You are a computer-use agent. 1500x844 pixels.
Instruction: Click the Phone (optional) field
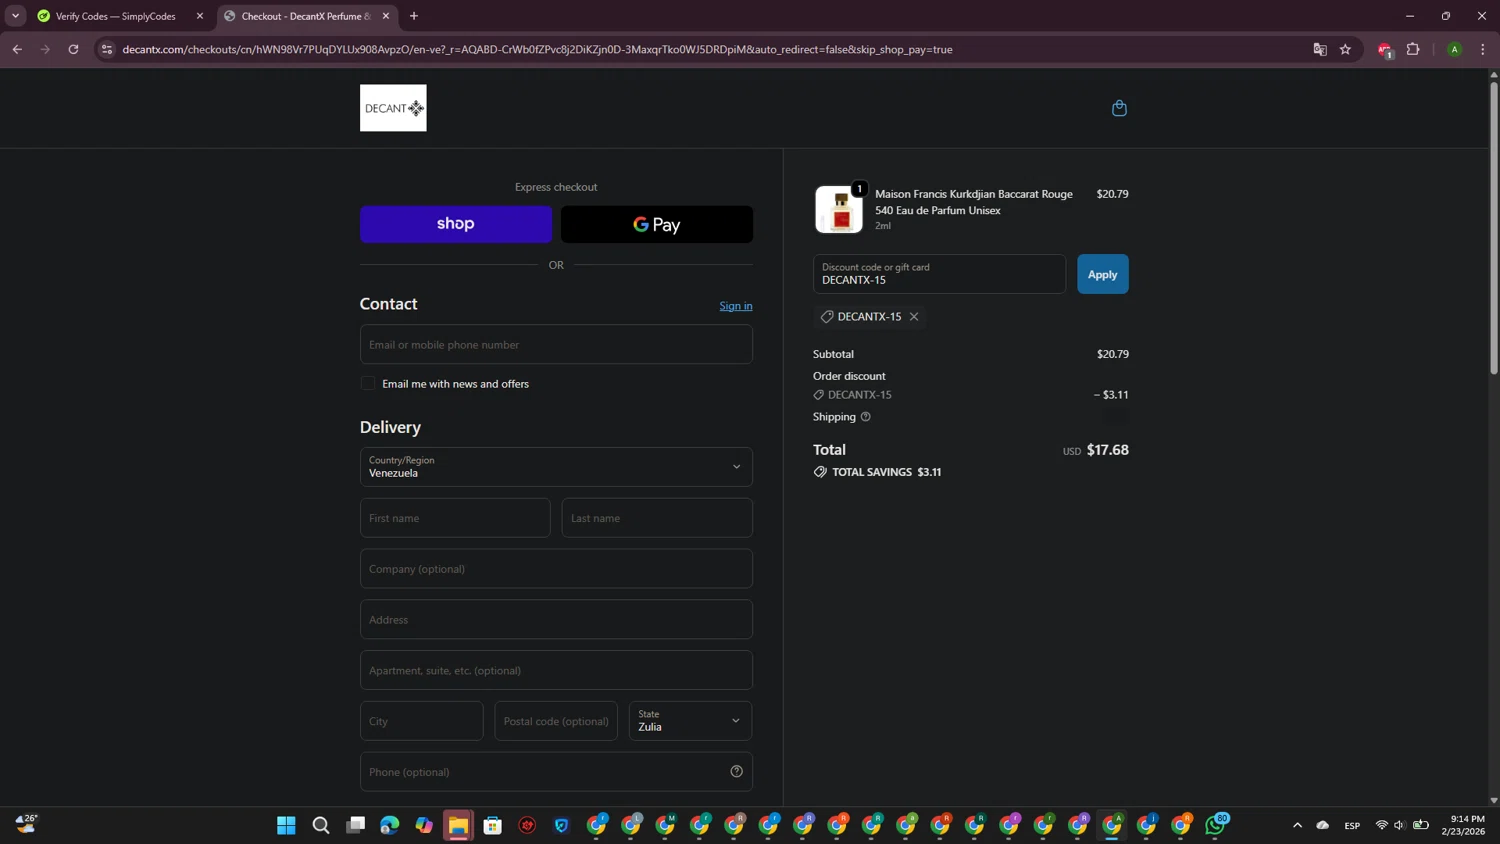point(556,772)
